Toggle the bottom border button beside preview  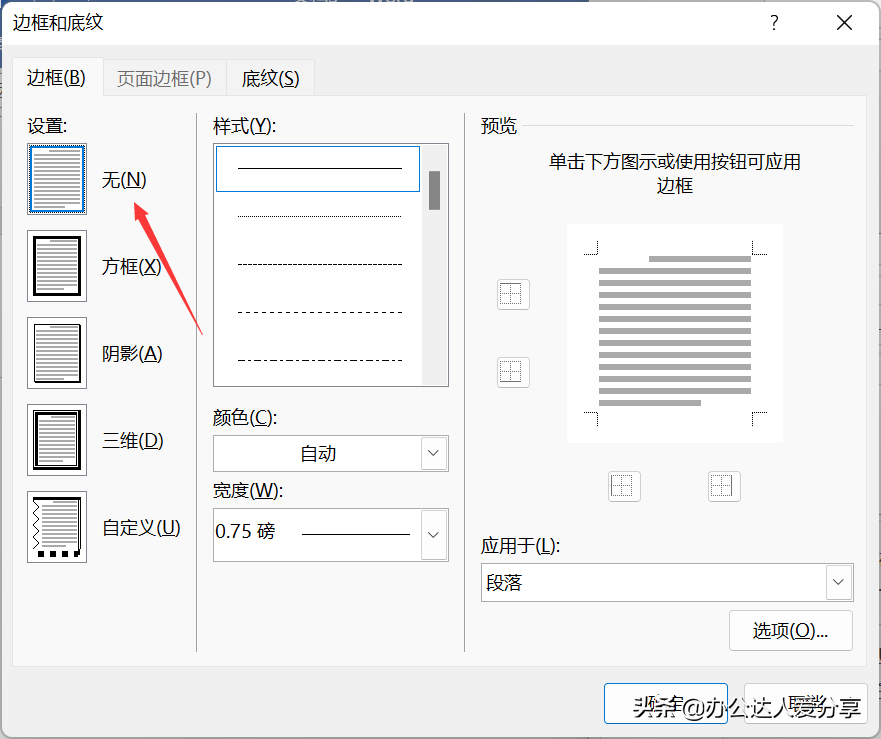click(513, 372)
